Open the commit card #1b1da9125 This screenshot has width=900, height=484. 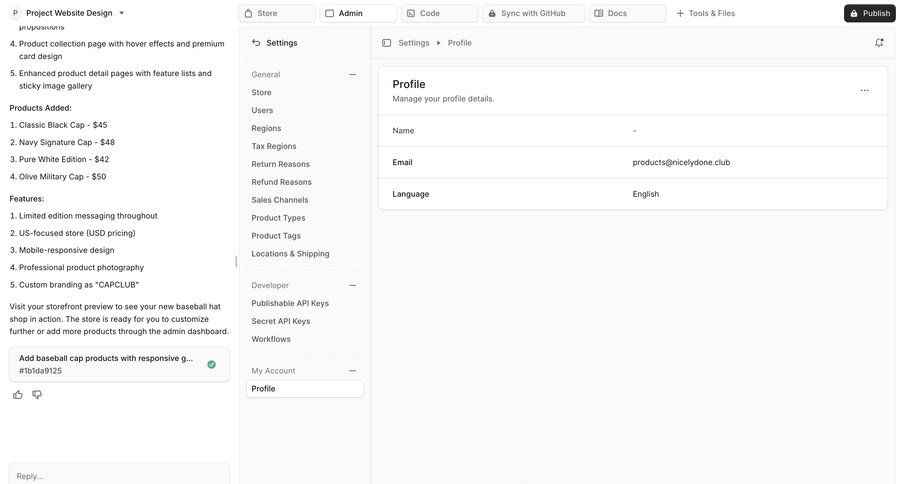(119, 364)
